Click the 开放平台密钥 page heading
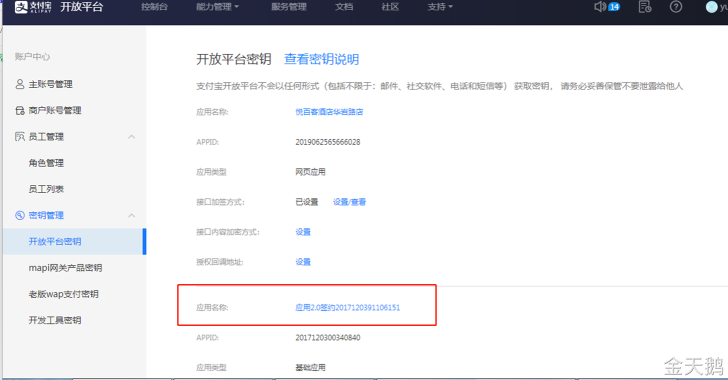The image size is (728, 380). (234, 59)
